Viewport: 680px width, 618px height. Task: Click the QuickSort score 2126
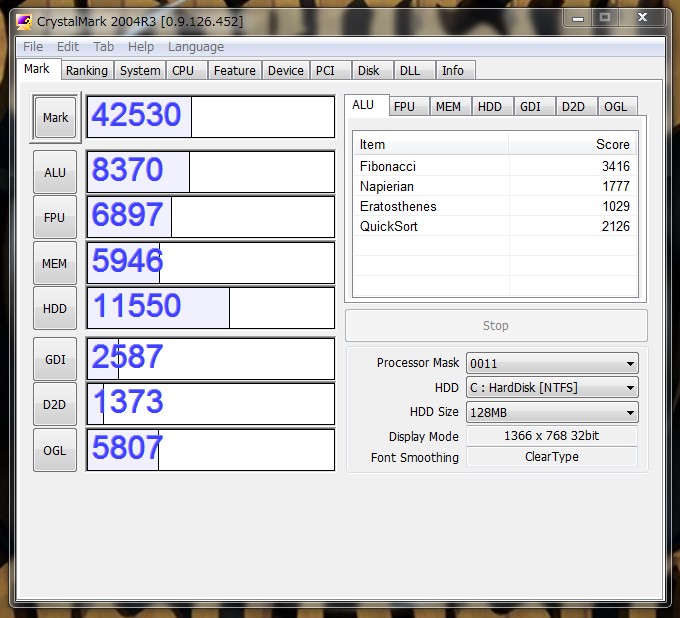(616, 226)
